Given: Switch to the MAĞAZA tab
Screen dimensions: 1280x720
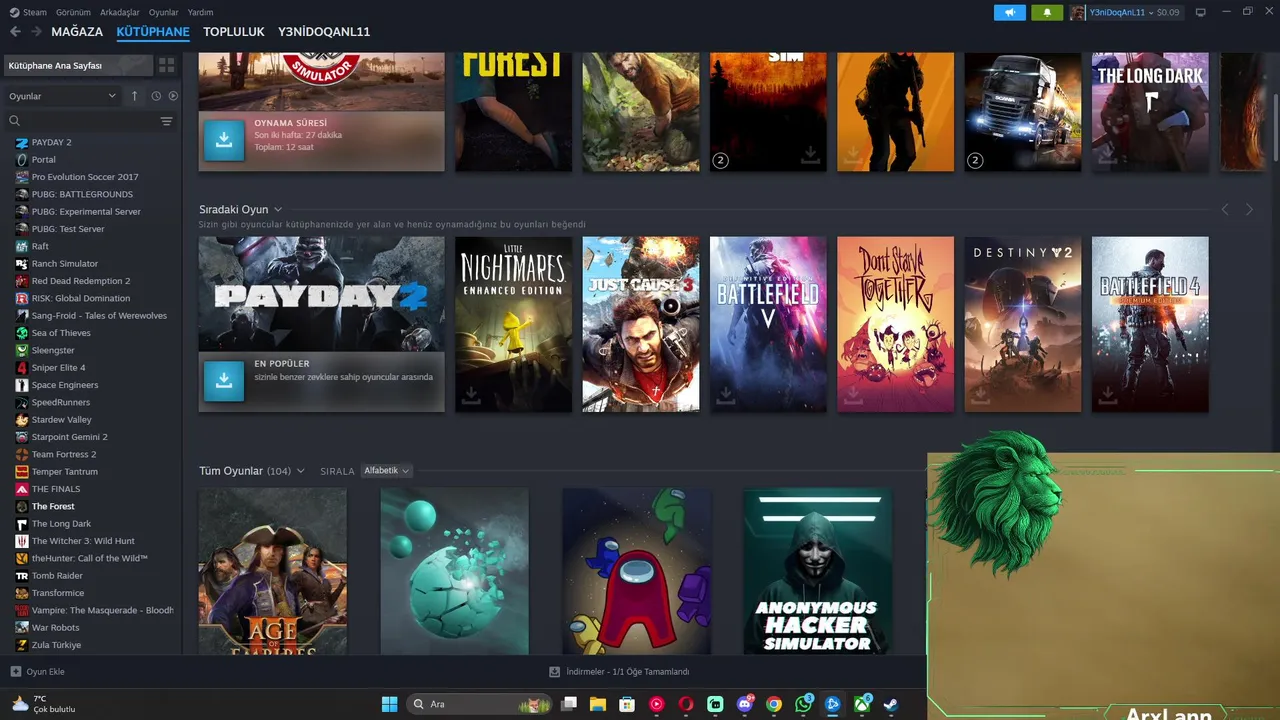Looking at the screenshot, I should click(77, 32).
